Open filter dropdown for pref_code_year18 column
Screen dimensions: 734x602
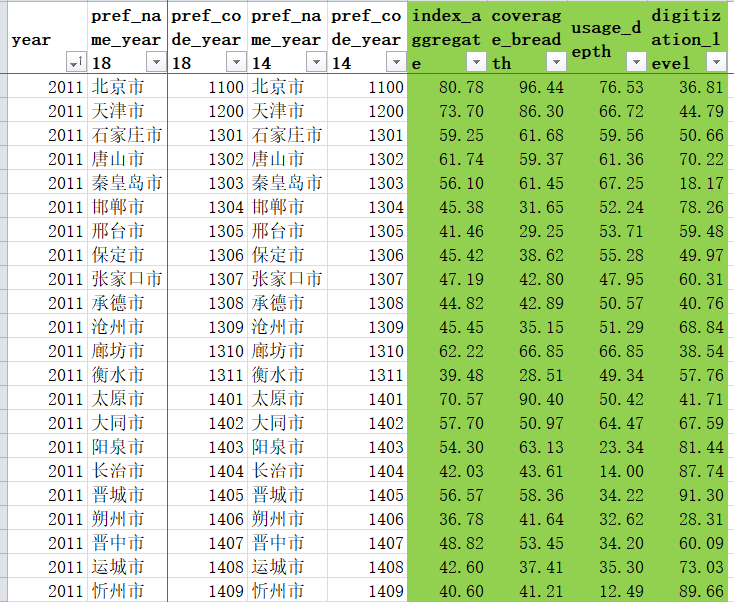236,62
